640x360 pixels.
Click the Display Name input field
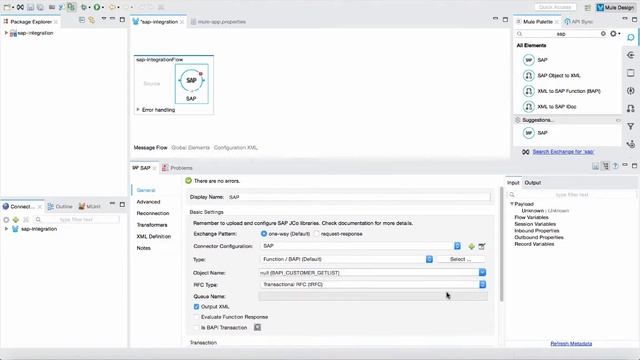coord(359,197)
